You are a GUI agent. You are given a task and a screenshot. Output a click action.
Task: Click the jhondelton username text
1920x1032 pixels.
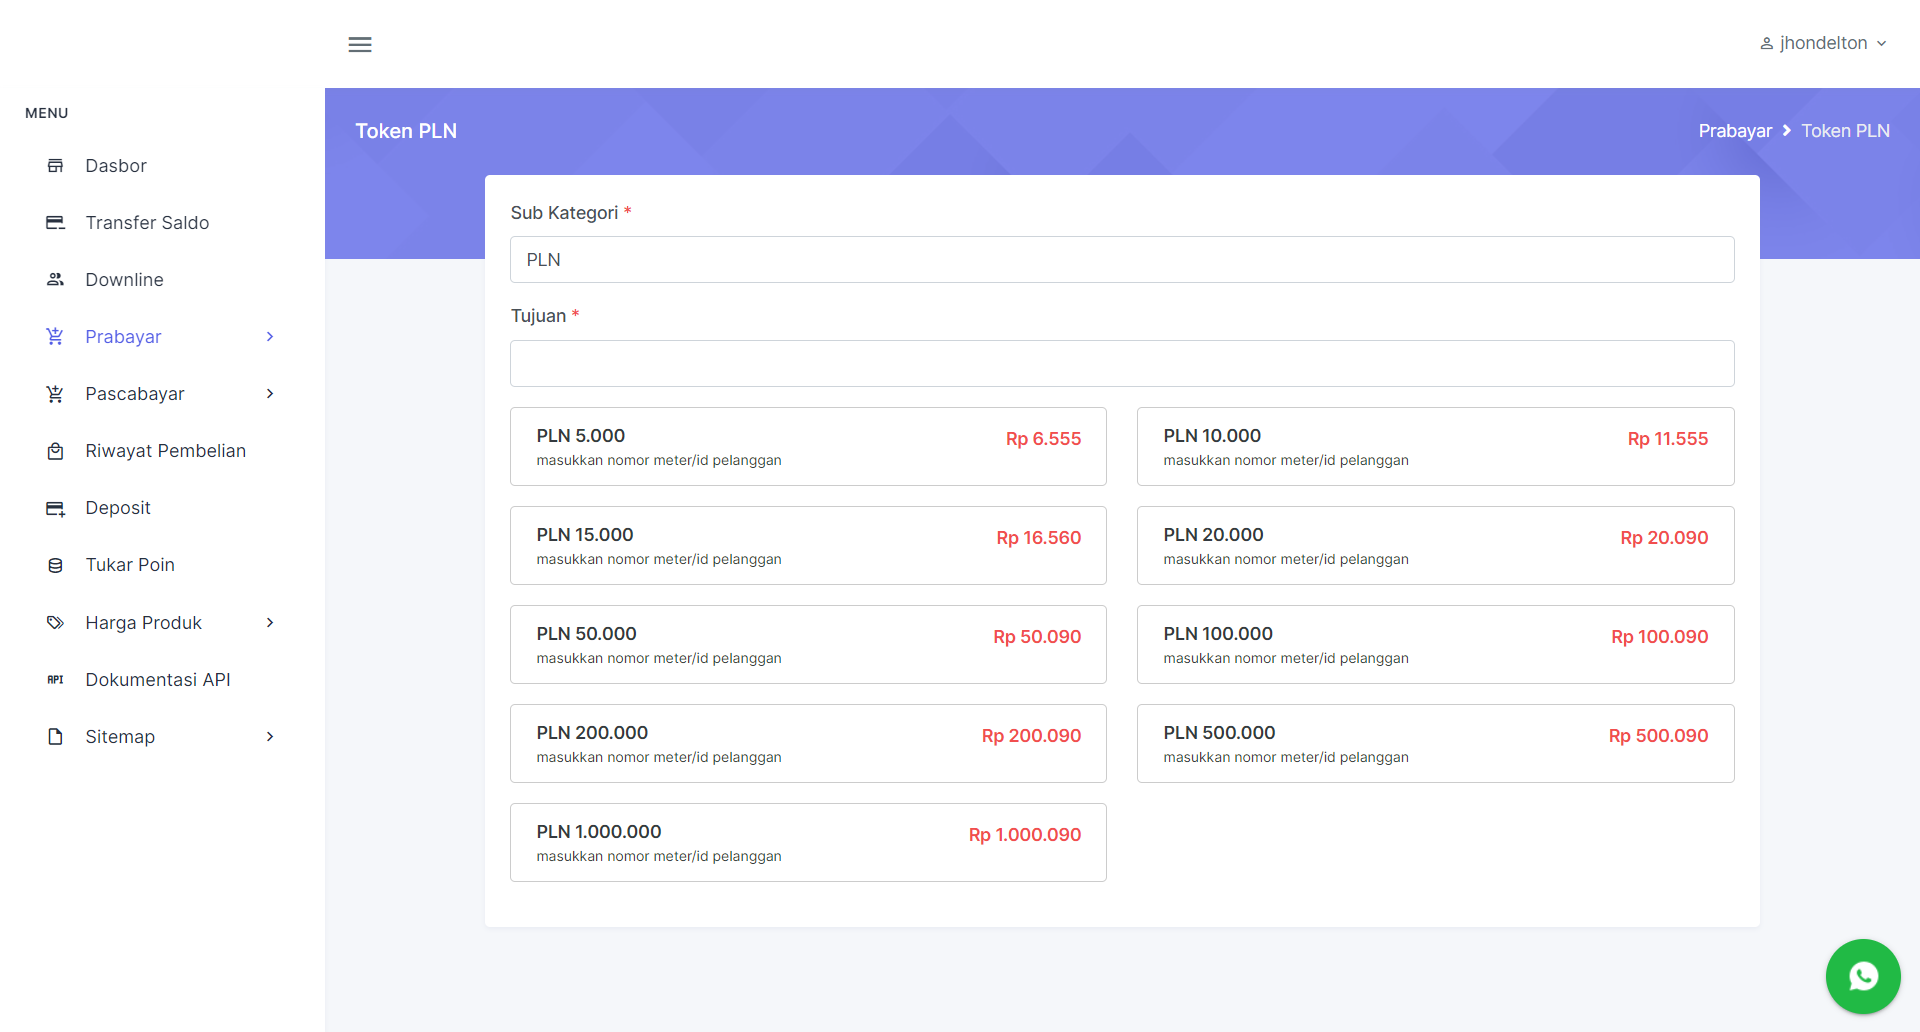tap(1824, 43)
